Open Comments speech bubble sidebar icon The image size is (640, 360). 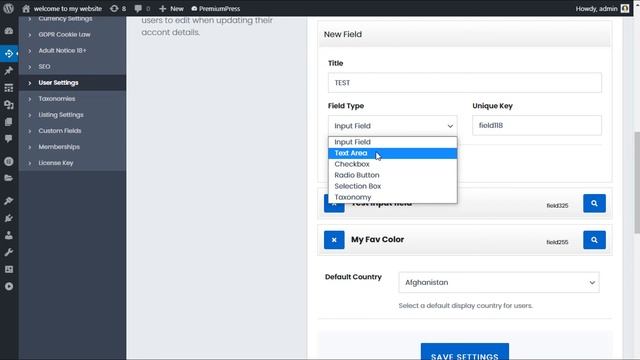tap(9, 139)
